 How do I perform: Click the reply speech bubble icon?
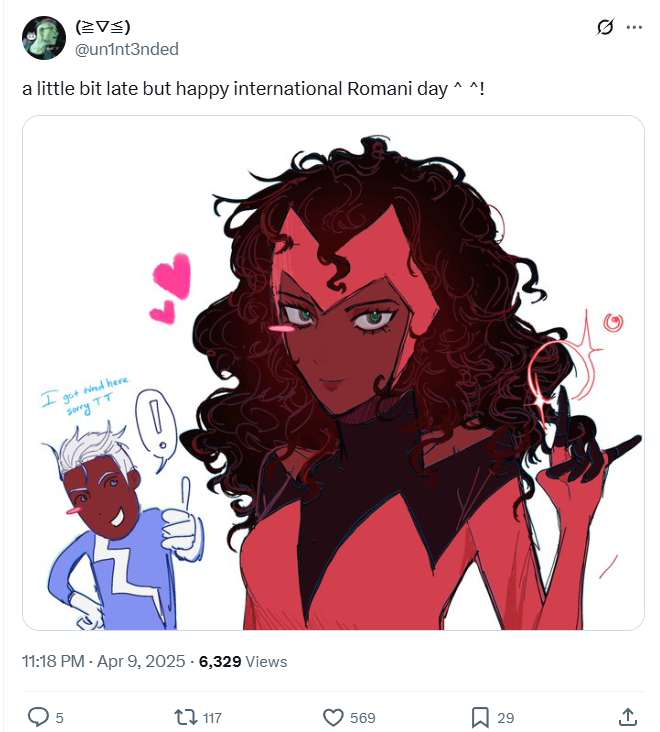(x=38, y=717)
